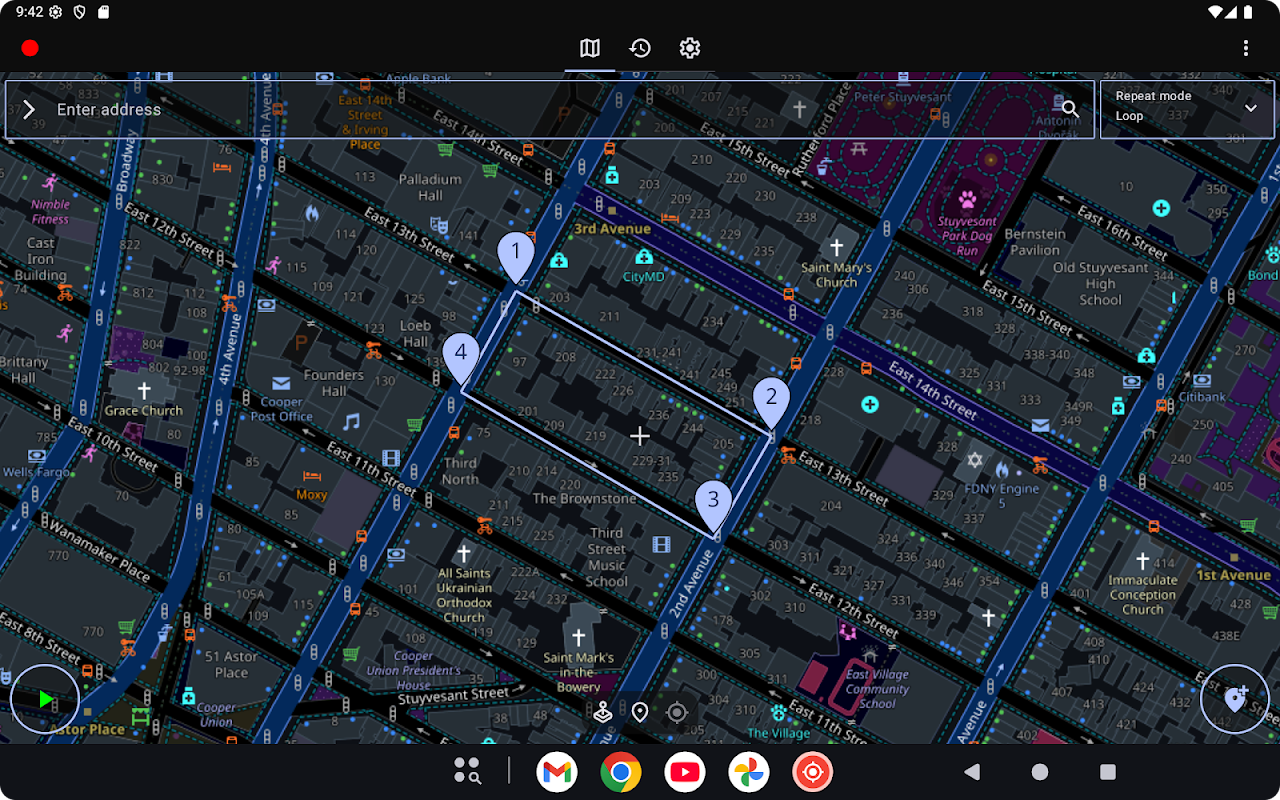
Task: Tap the red status dot in the top bar
Action: pyautogui.click(x=30, y=48)
